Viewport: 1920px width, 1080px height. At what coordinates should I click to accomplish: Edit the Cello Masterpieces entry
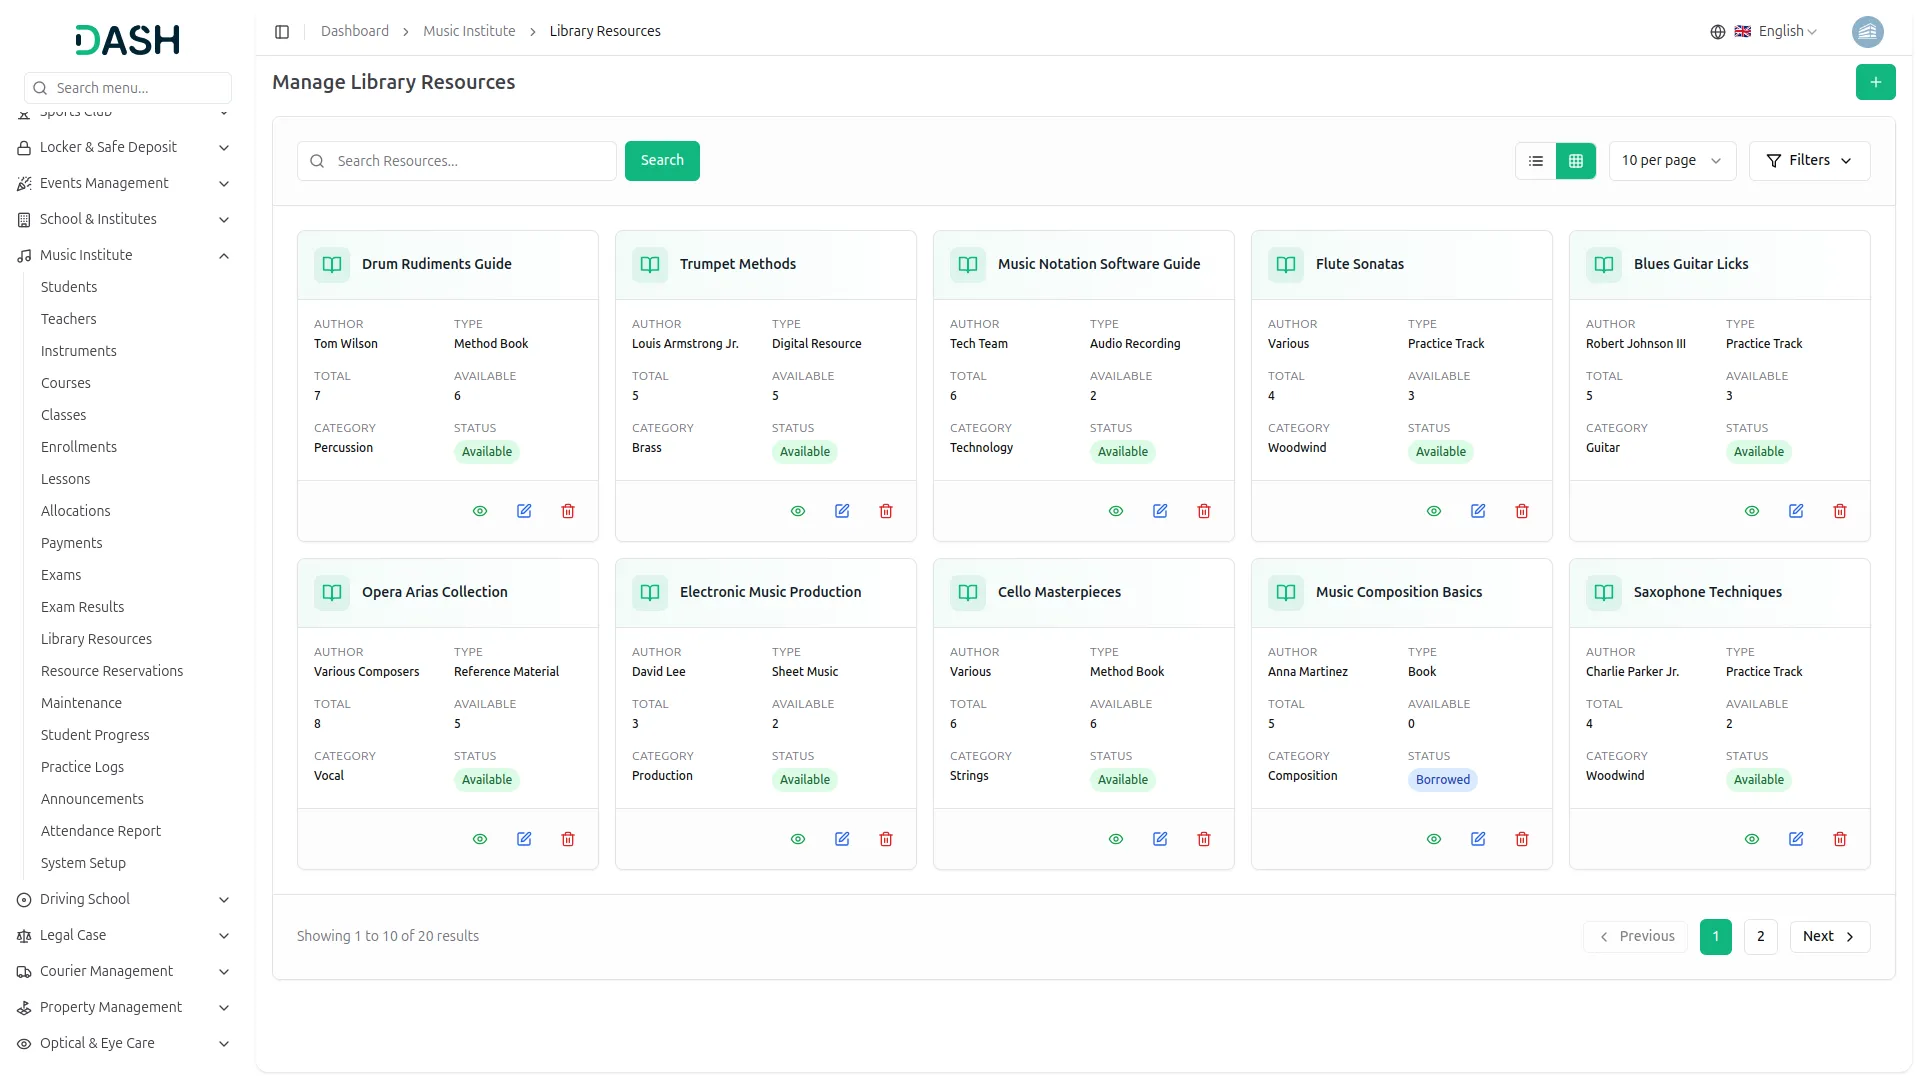pyautogui.click(x=1160, y=839)
